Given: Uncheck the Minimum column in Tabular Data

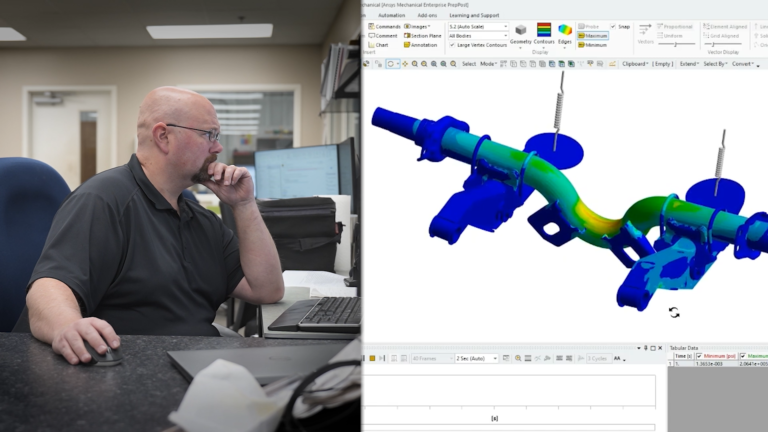Looking at the screenshot, I should pos(699,356).
